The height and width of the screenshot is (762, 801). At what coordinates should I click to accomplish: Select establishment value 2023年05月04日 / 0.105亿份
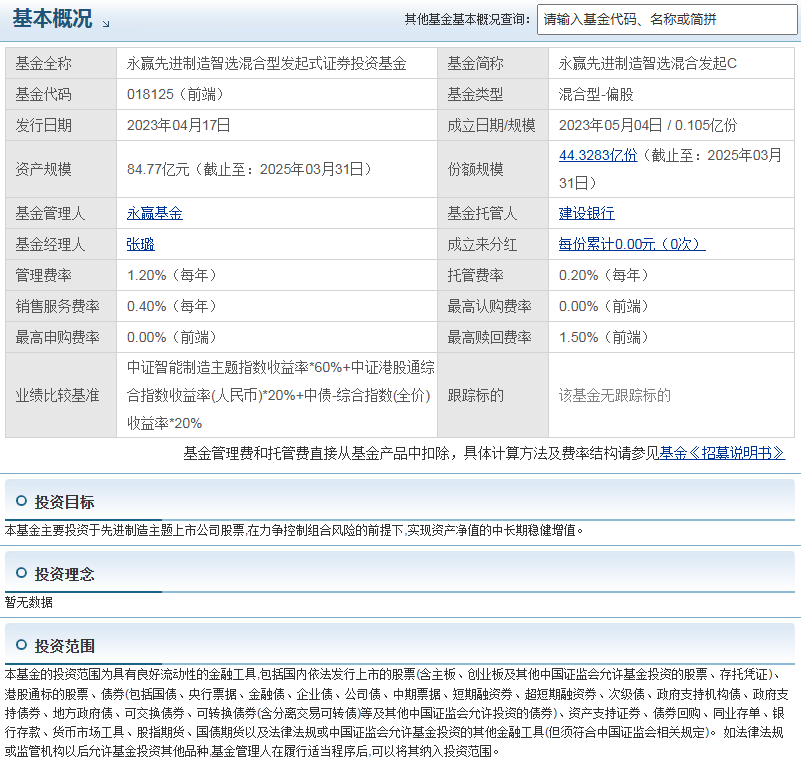click(x=648, y=125)
